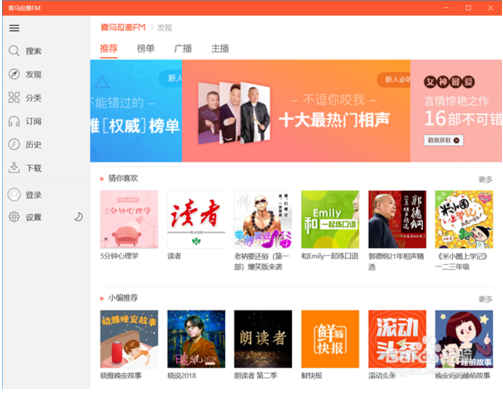The width and height of the screenshot is (503, 399).
Task: Toggle night mode with the moon icon
Action: 78,217
